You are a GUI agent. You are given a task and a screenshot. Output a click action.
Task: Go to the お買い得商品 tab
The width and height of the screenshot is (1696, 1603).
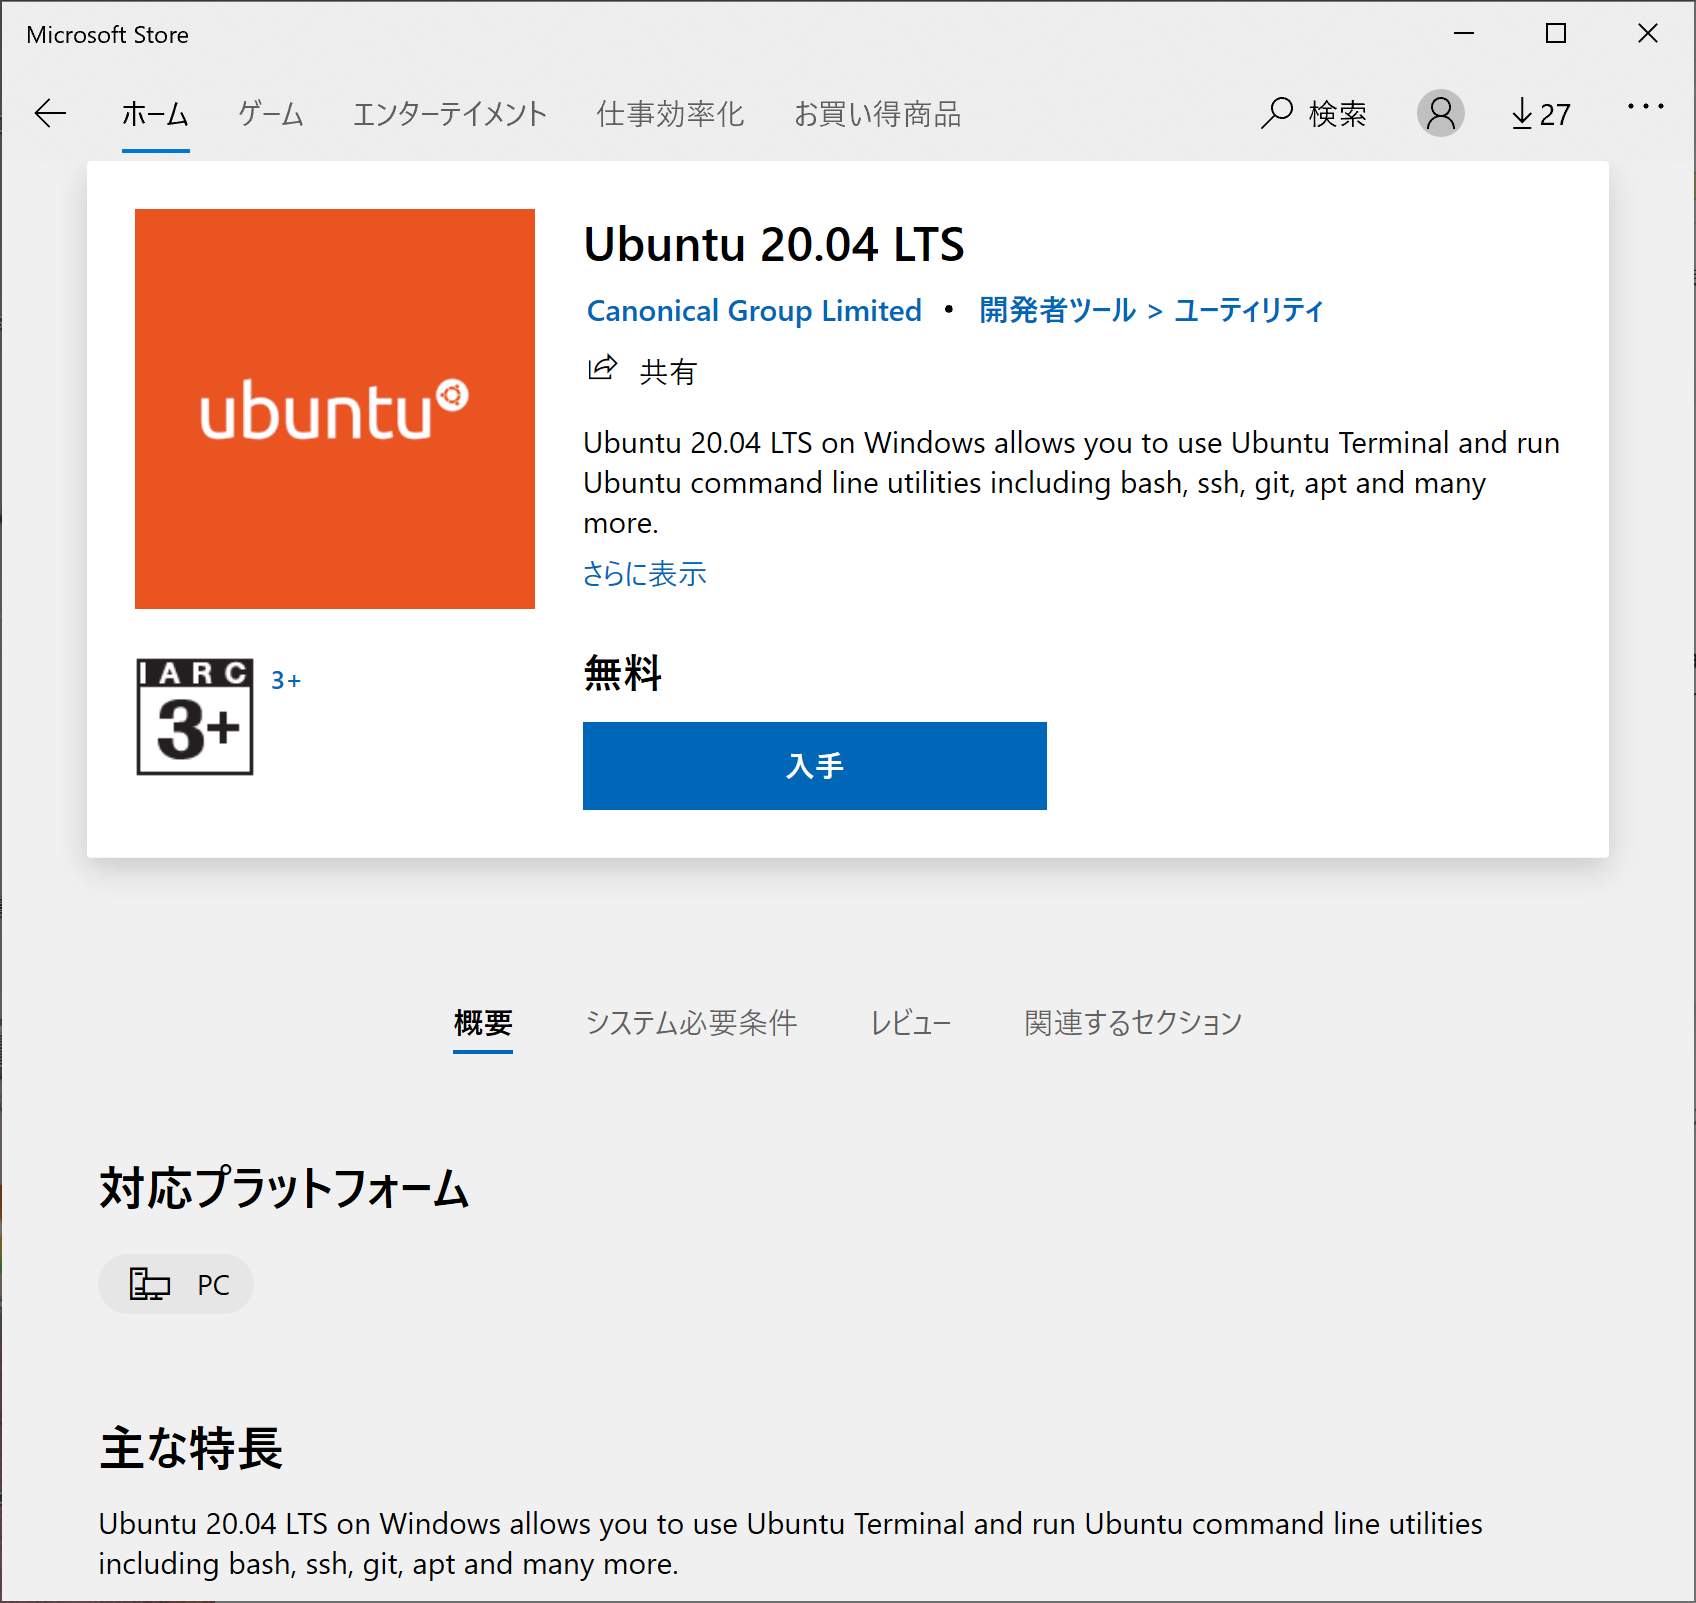[877, 114]
